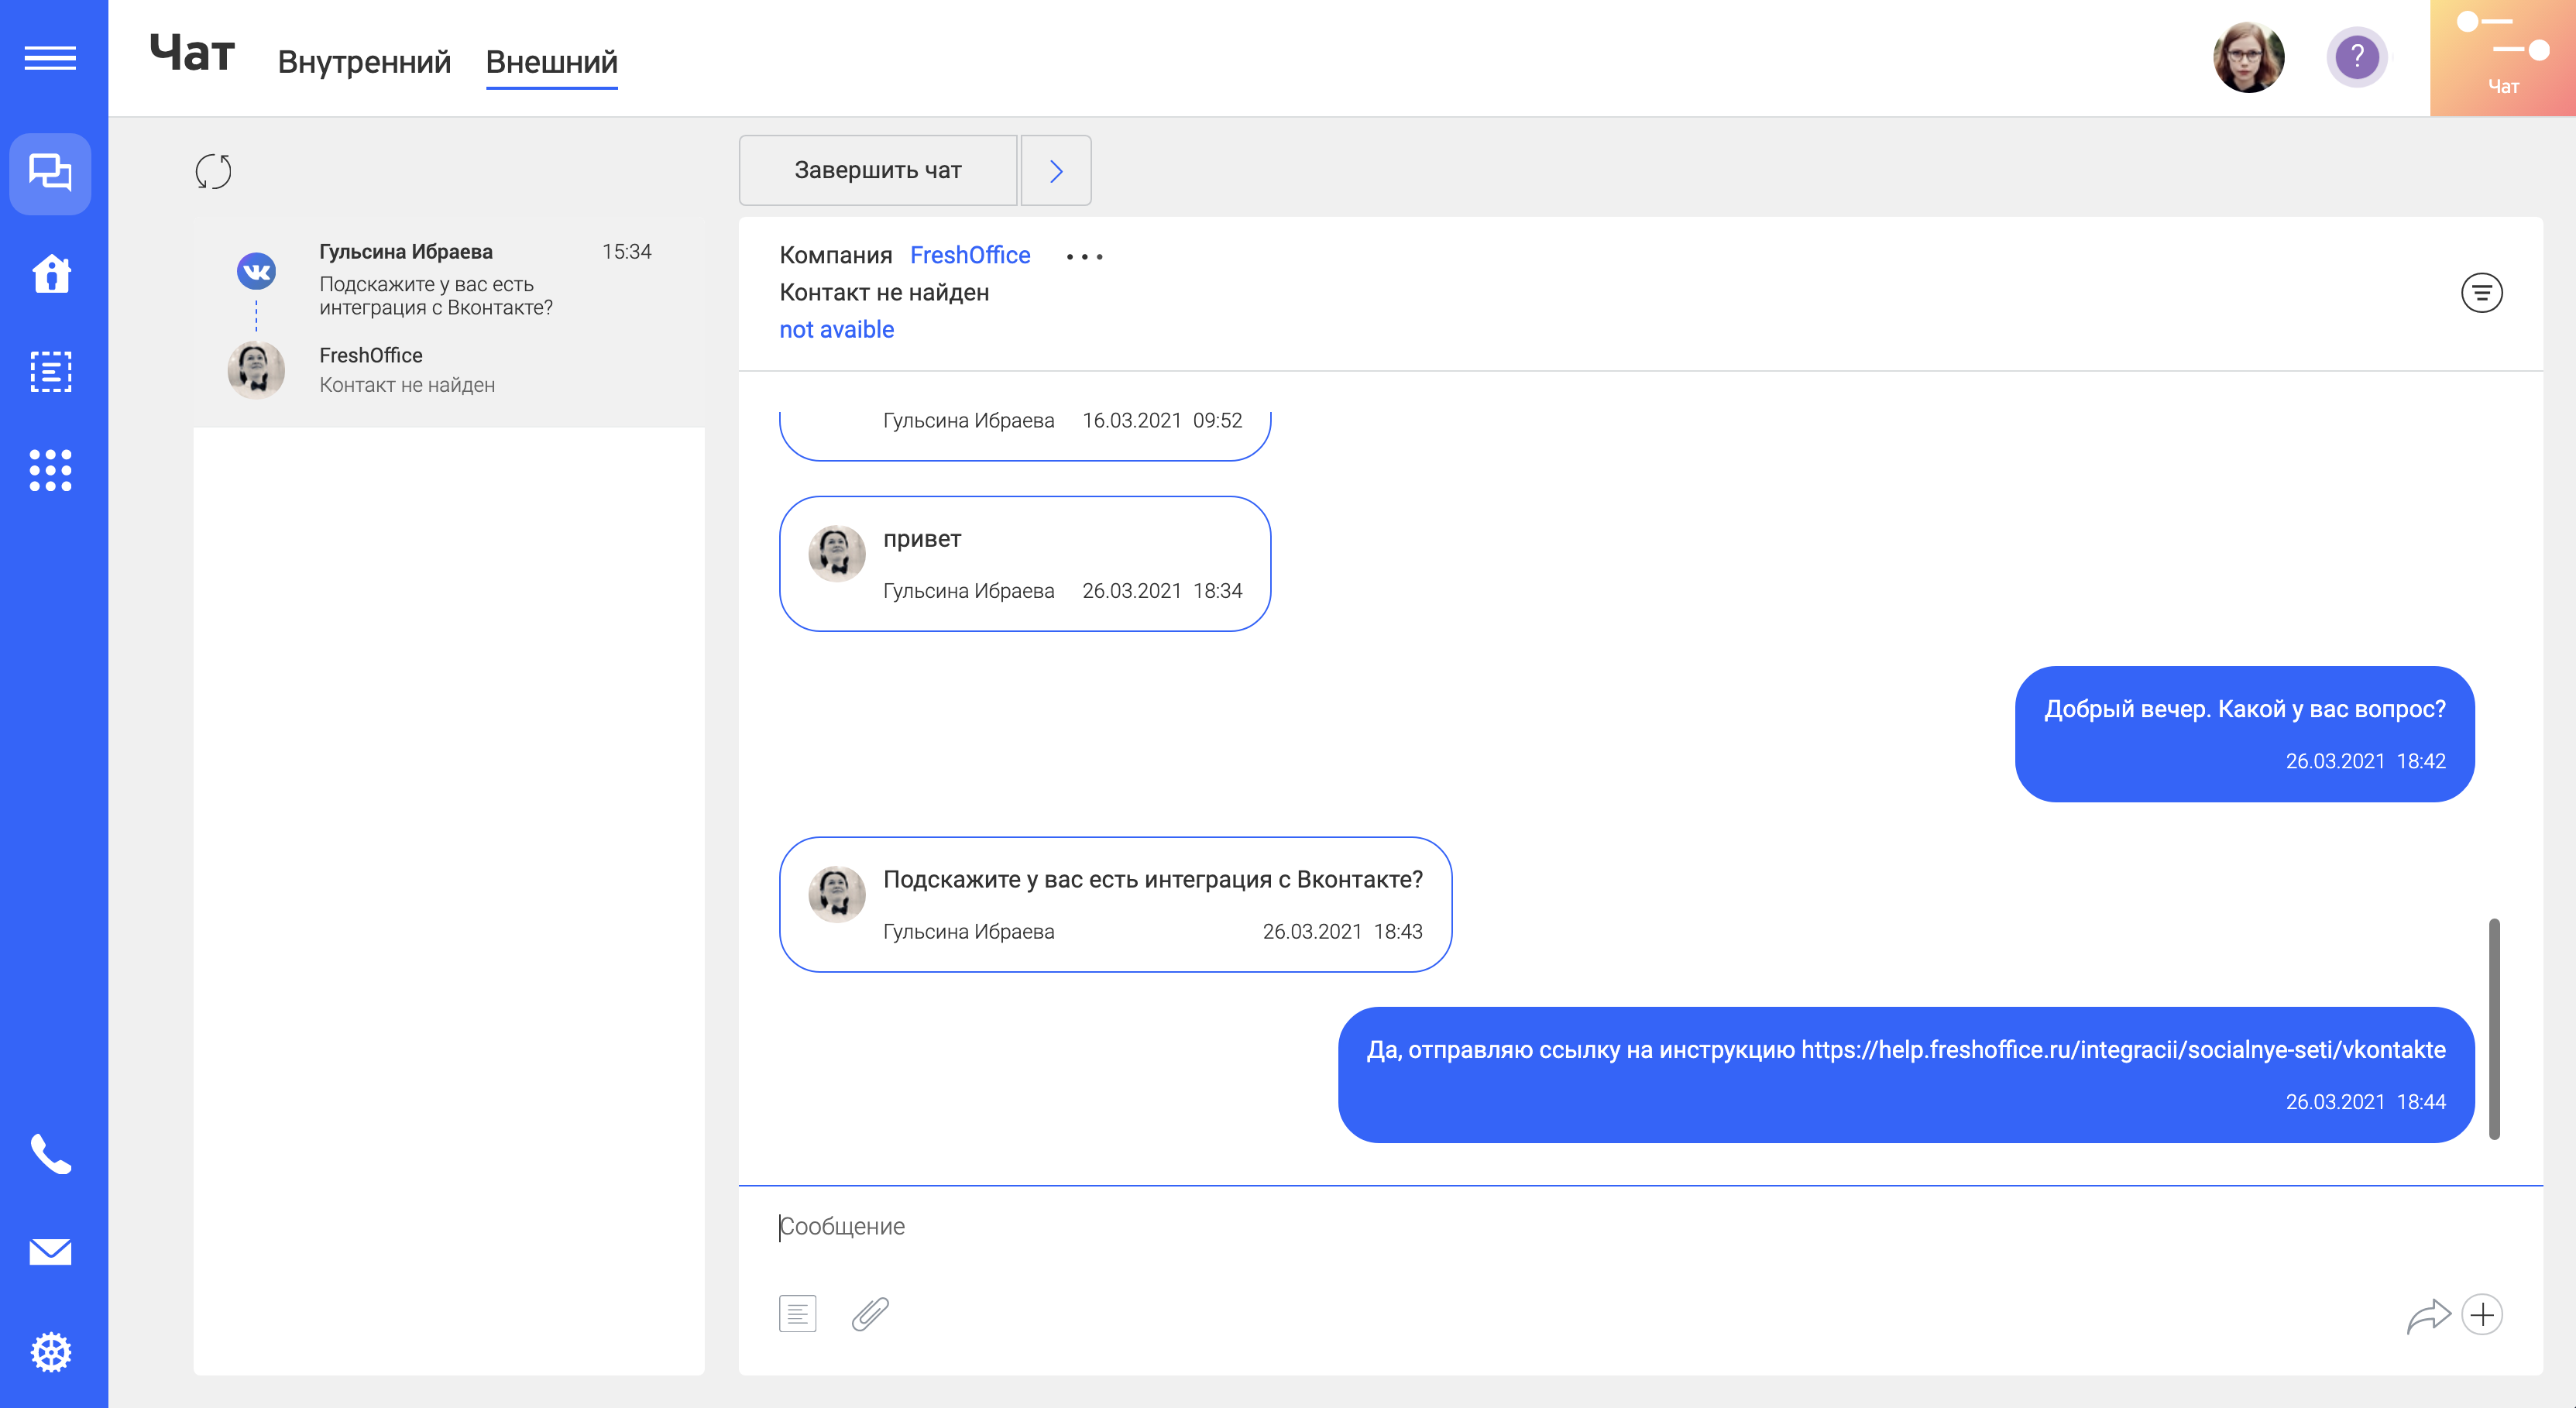Image resolution: width=2576 pixels, height=1408 pixels.
Task: Open the task list icon in the sidebar
Action: point(51,371)
